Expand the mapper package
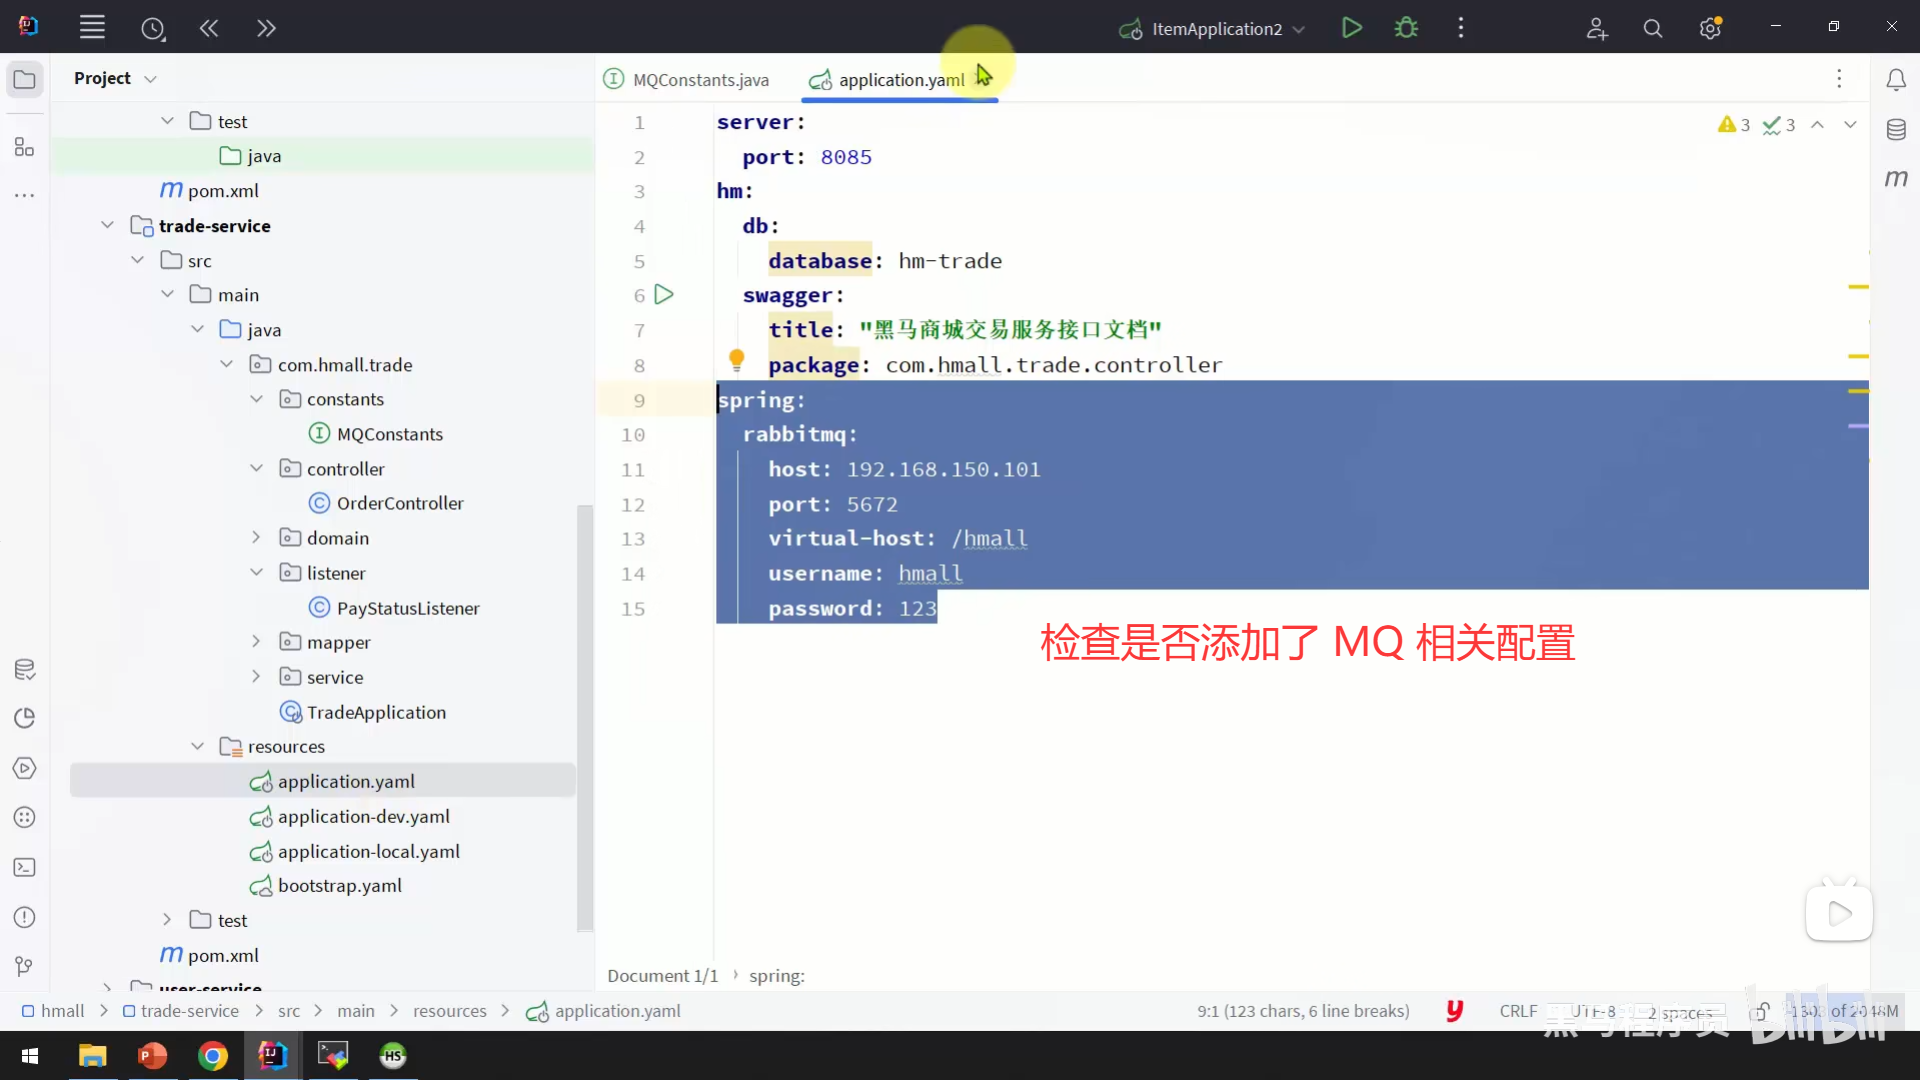This screenshot has height=1080, width=1920. click(256, 642)
